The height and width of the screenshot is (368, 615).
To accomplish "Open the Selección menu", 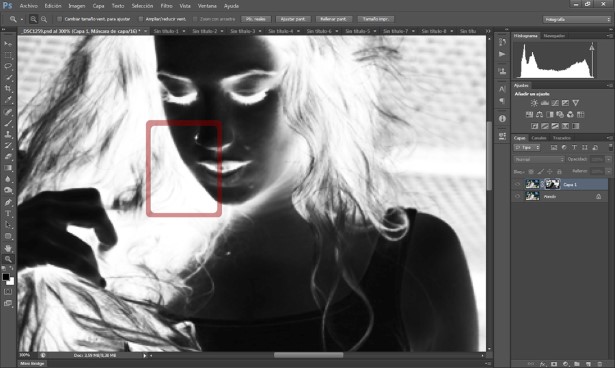I will pyautogui.click(x=142, y=6).
